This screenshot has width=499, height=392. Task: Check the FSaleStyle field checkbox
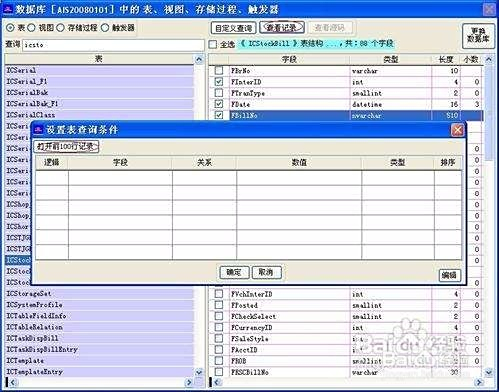point(219,339)
